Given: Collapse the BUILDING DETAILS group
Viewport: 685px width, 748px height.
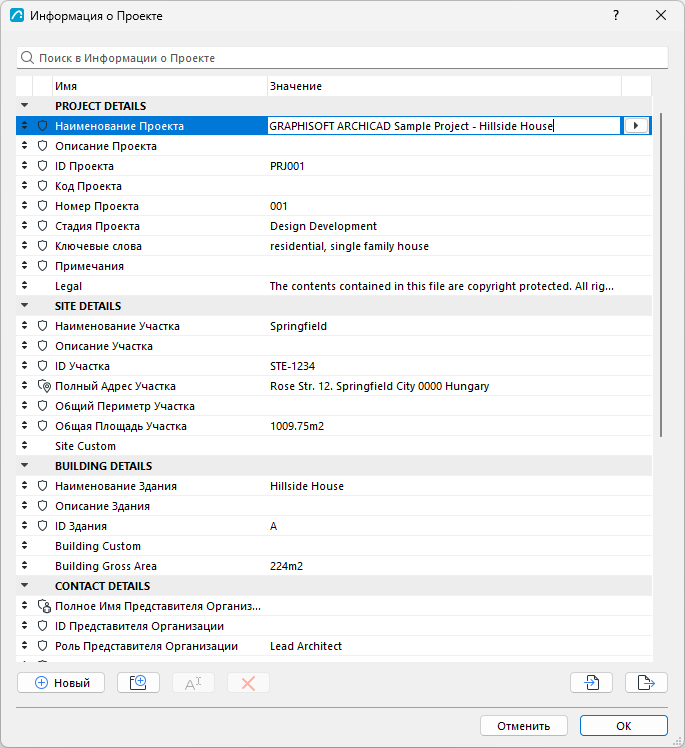Looking at the screenshot, I should click(25, 466).
